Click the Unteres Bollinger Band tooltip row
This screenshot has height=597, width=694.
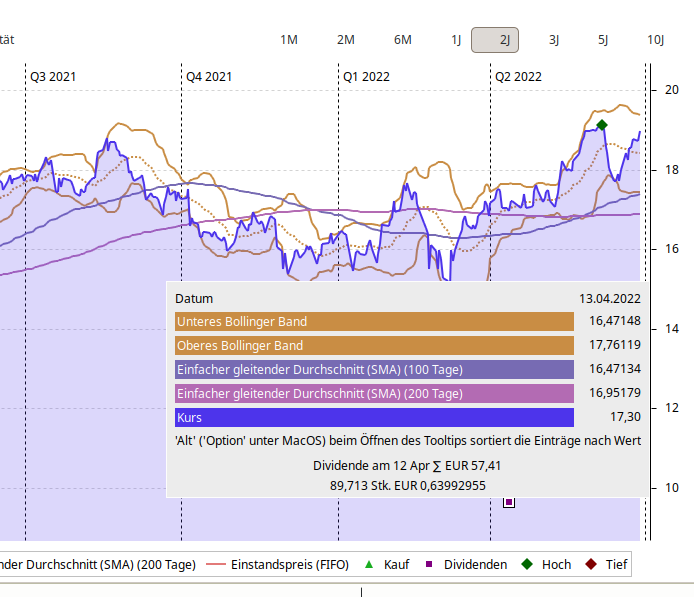click(374, 321)
